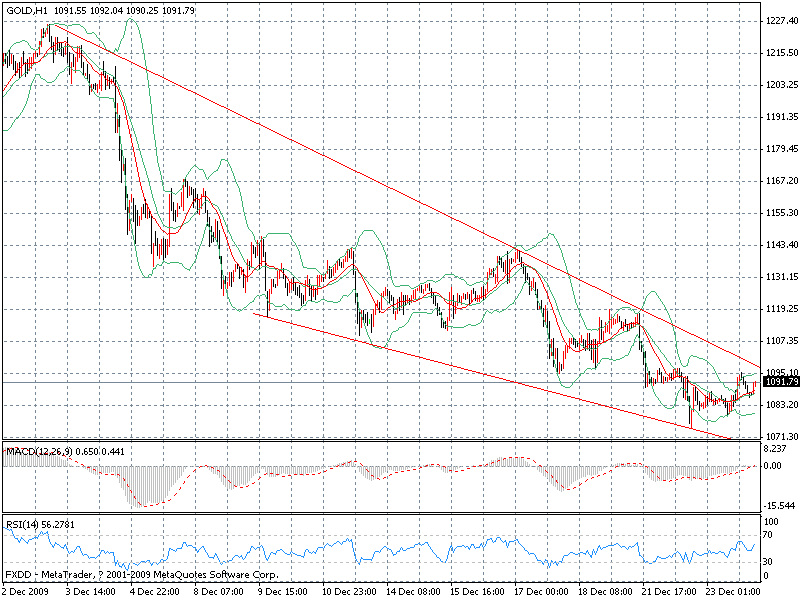Select the 3 Dec 14:00 time label
This screenshot has width=800, height=600.
point(90,592)
